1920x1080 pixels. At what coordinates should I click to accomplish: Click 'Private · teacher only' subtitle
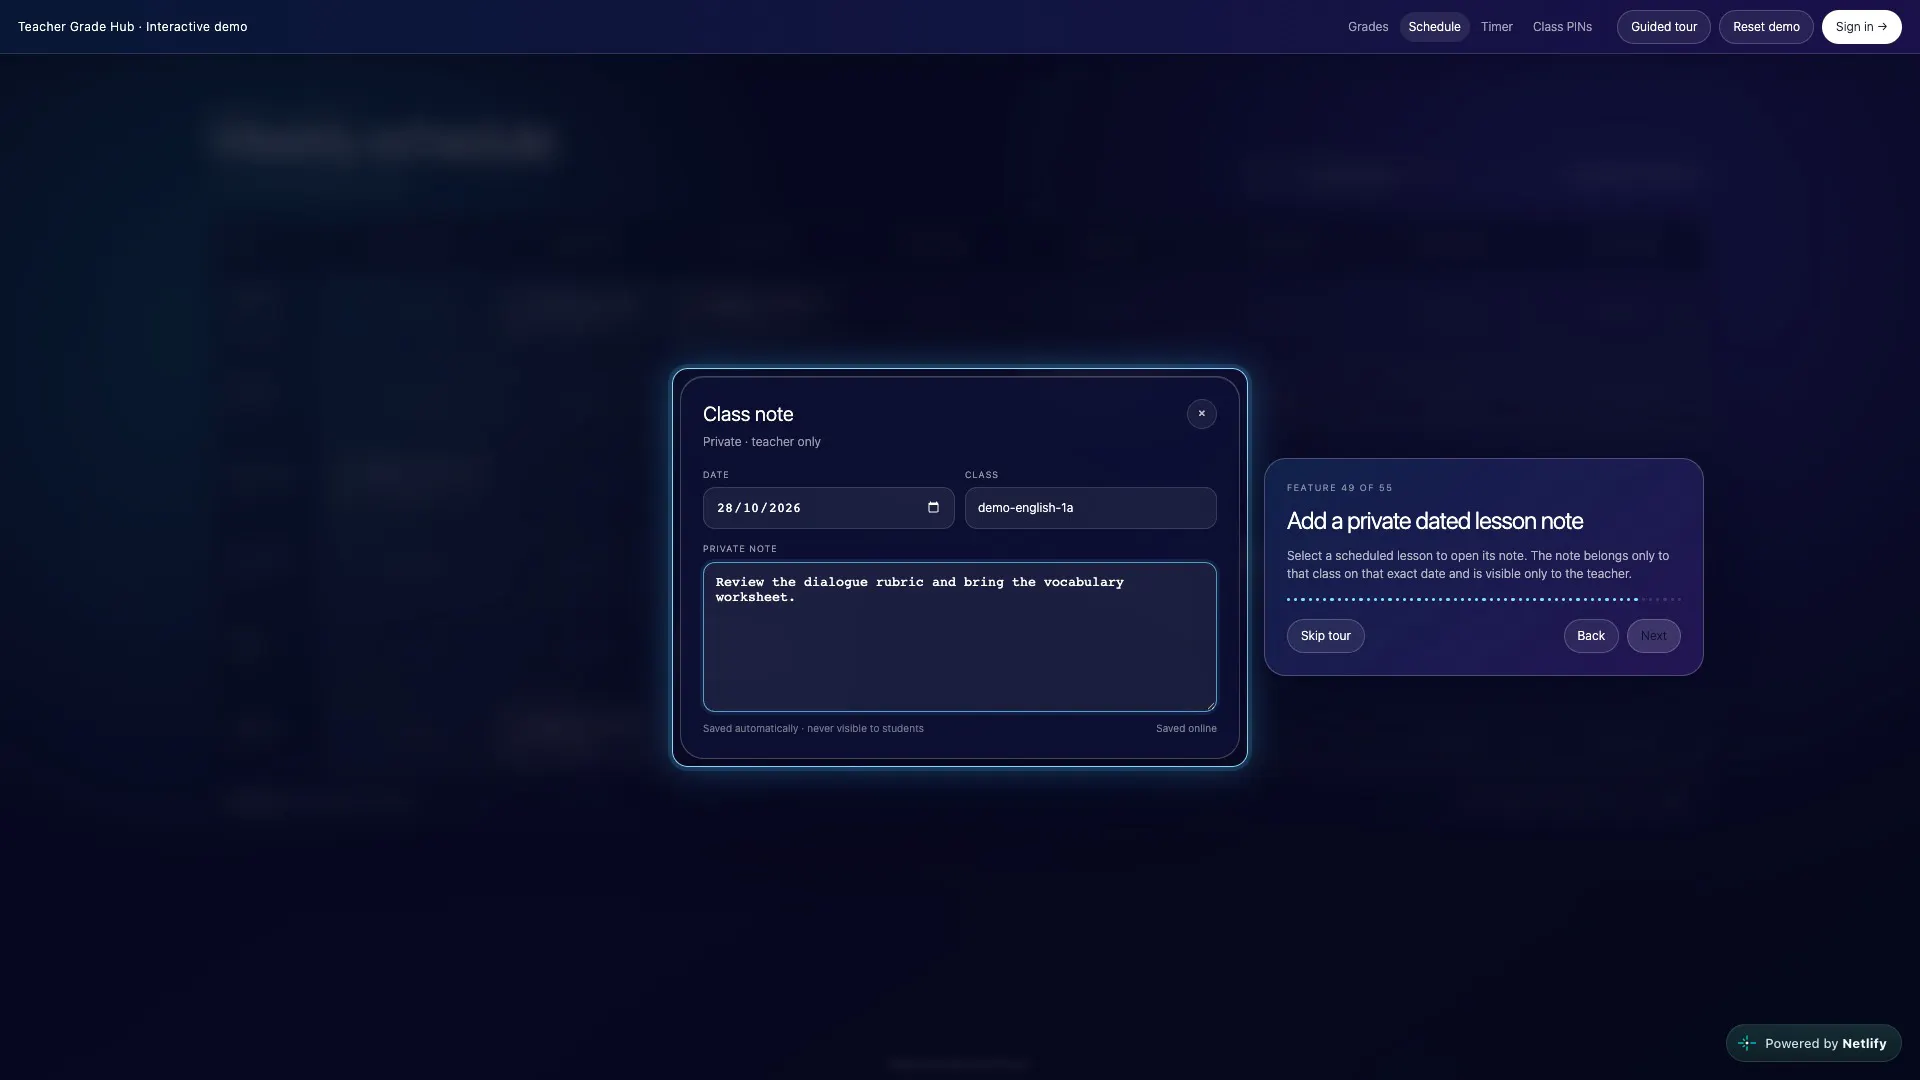point(761,442)
